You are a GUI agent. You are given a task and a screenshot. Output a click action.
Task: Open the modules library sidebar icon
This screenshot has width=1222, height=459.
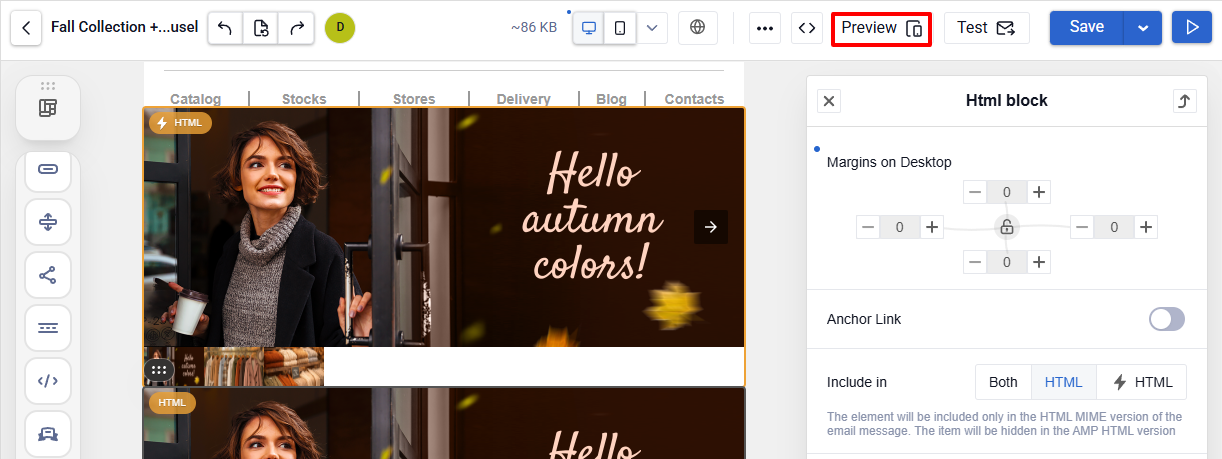point(48,108)
